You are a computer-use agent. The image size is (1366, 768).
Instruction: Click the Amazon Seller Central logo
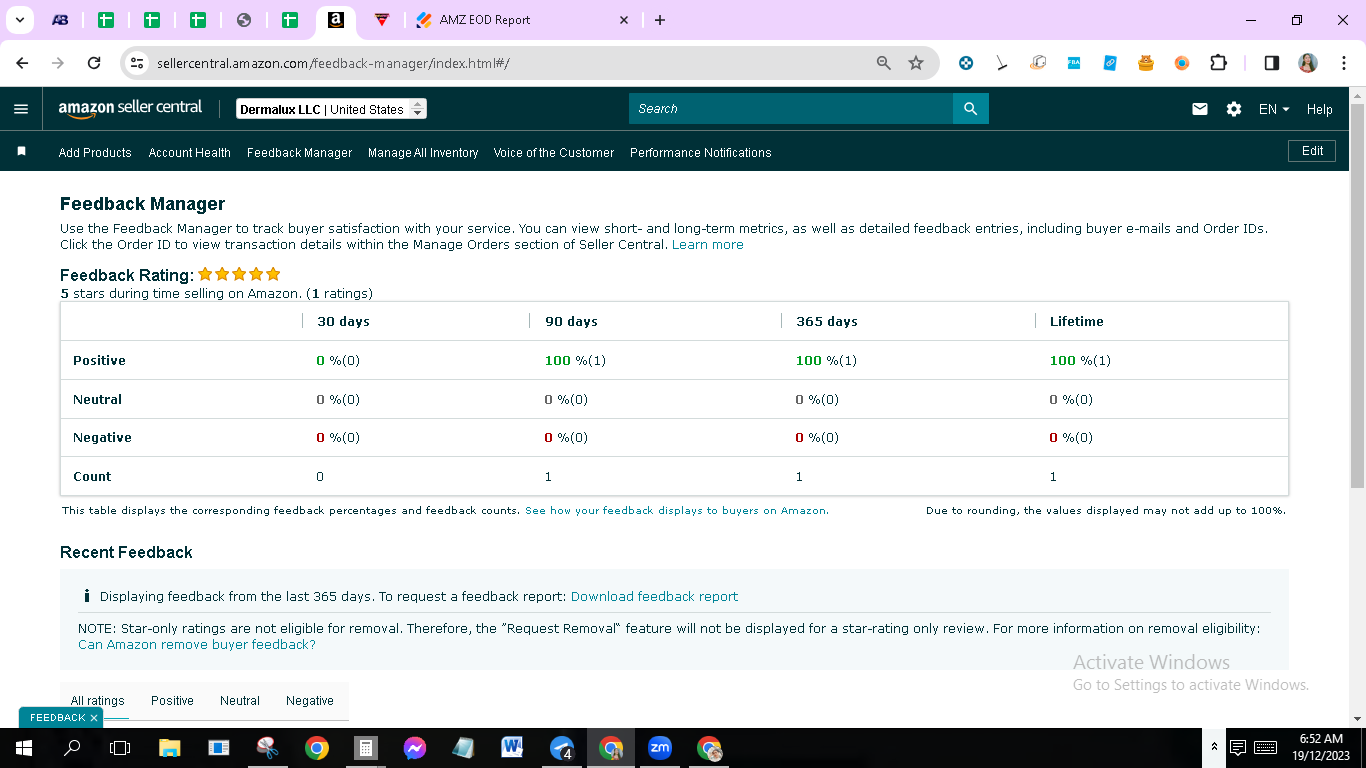coord(130,109)
